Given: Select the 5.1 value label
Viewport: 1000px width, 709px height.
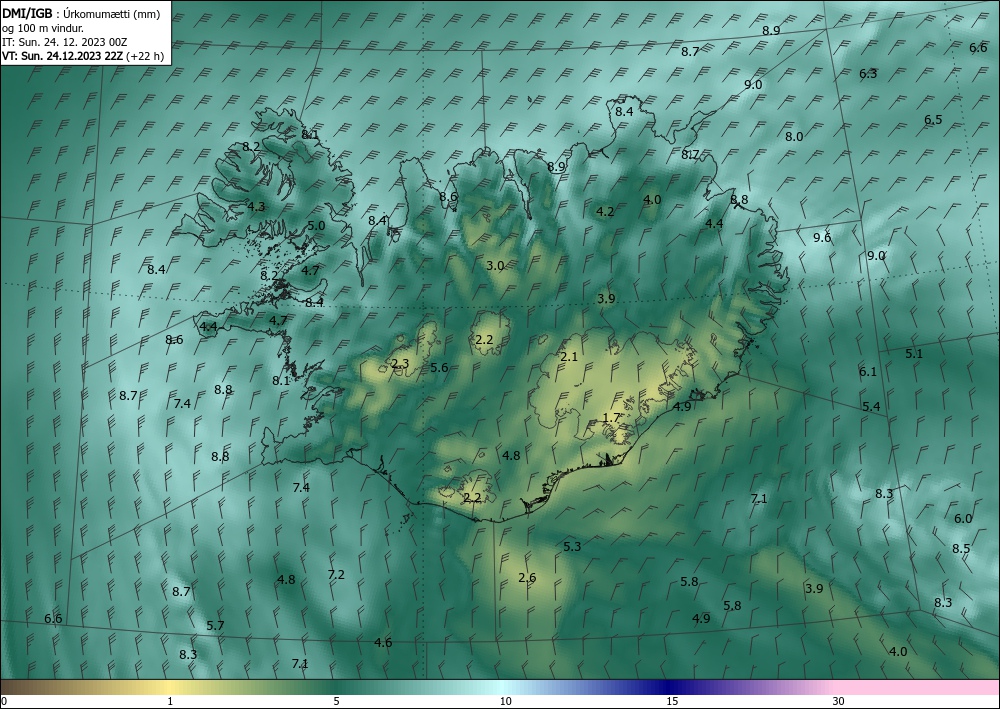Looking at the screenshot, I should (x=914, y=354).
